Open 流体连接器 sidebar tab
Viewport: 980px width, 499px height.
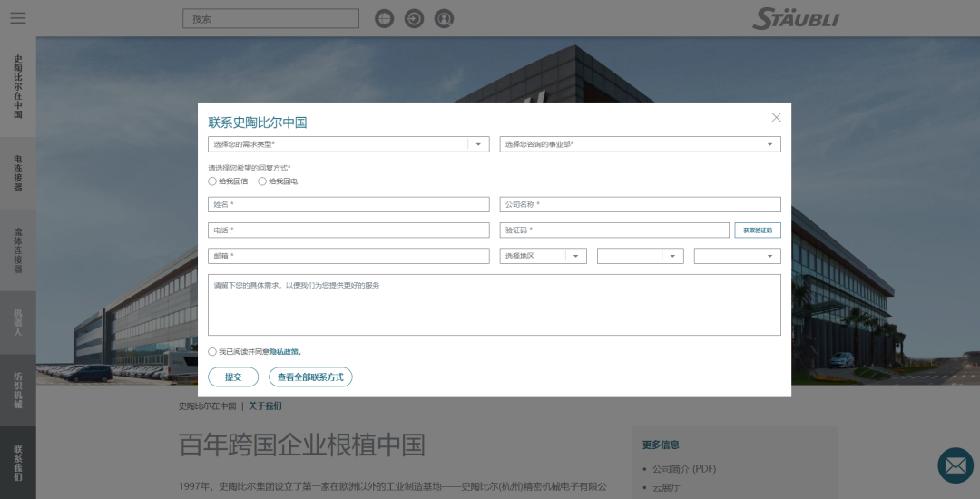18,250
